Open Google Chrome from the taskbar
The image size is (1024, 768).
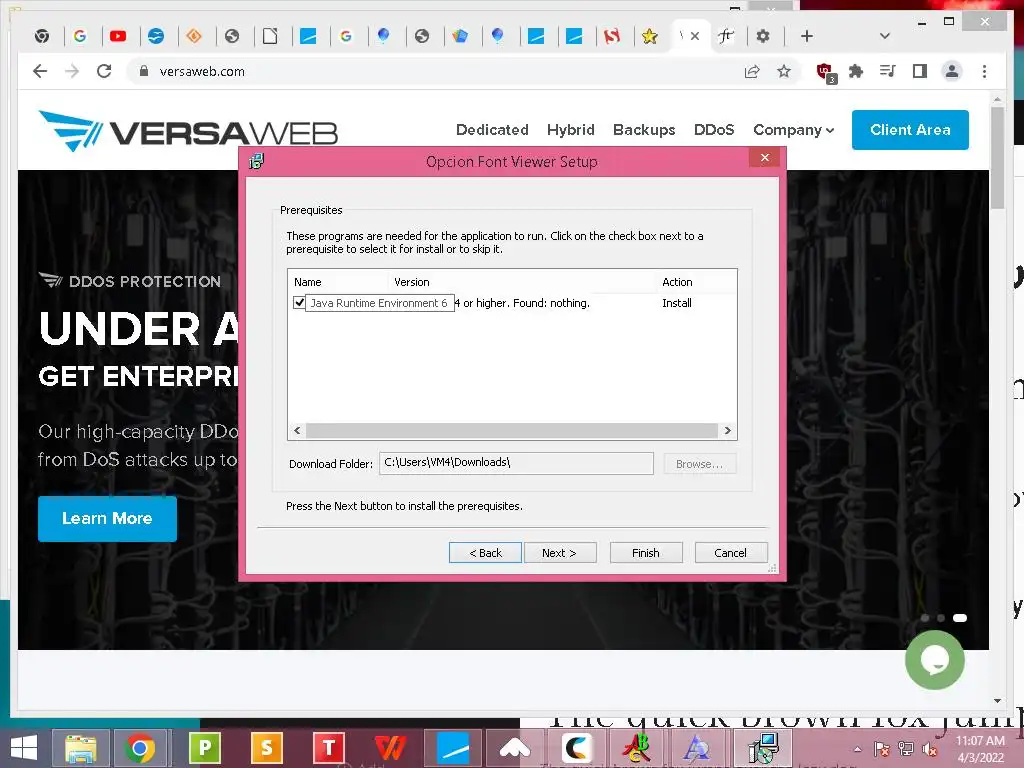click(x=140, y=748)
